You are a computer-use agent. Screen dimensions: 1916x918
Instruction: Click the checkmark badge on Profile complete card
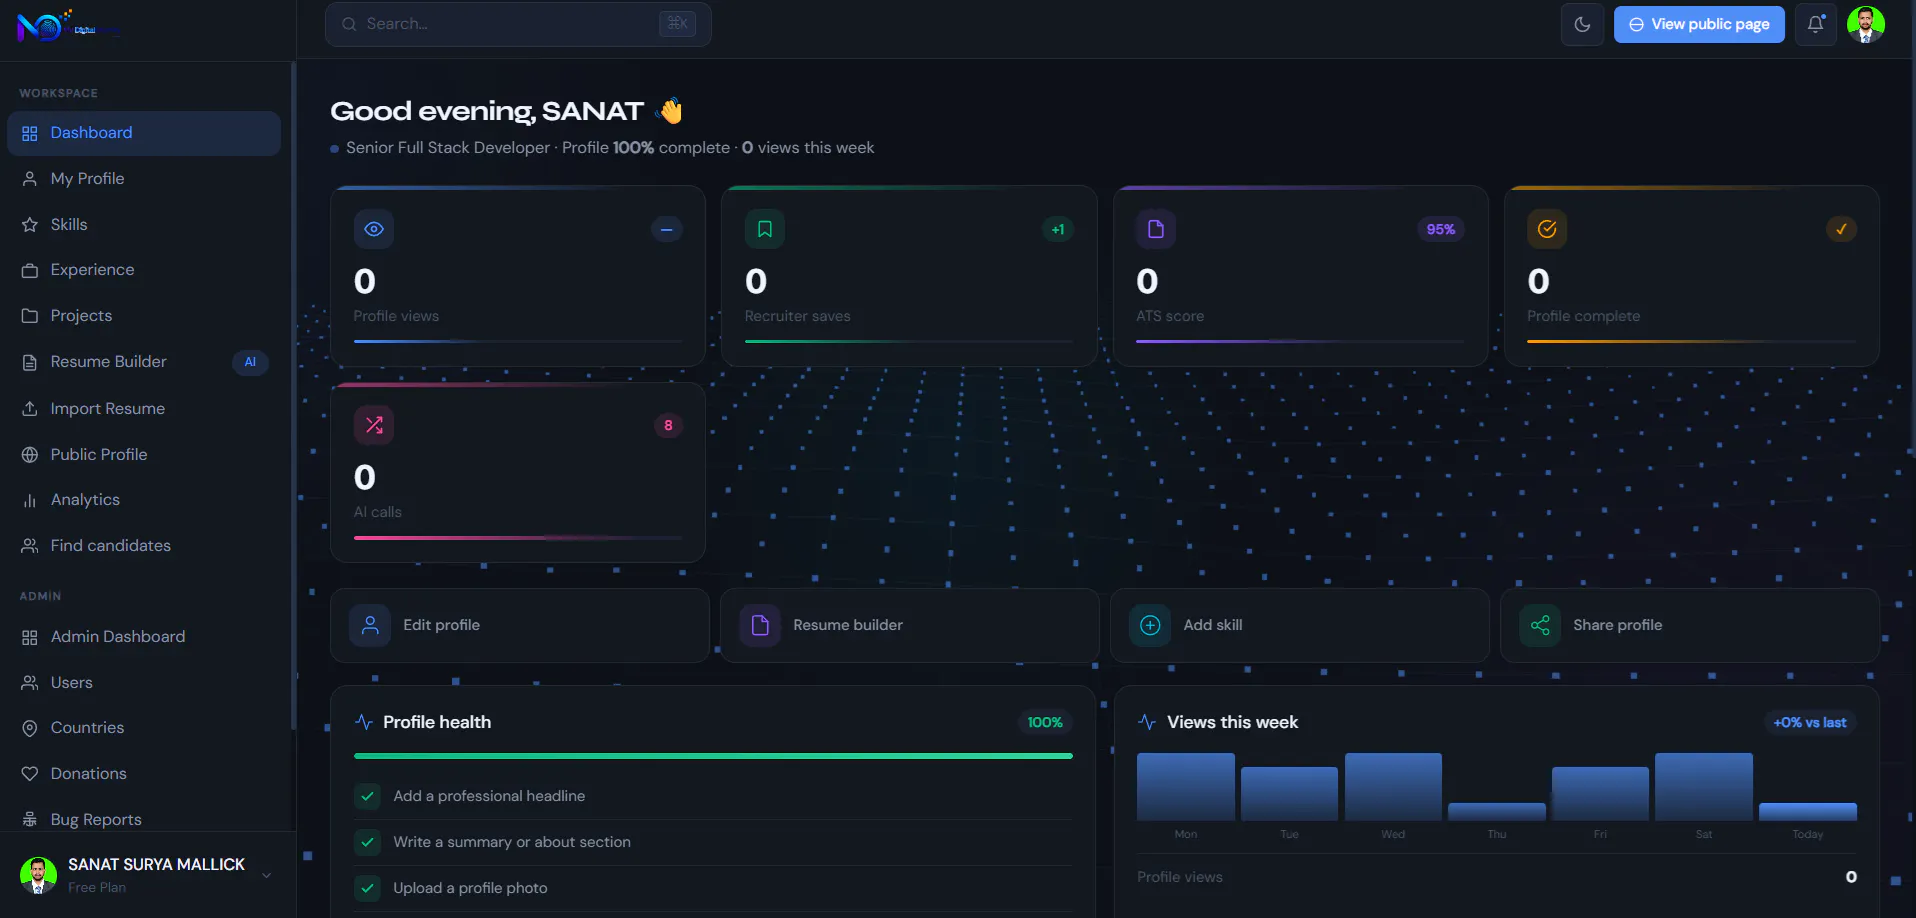tap(1841, 229)
